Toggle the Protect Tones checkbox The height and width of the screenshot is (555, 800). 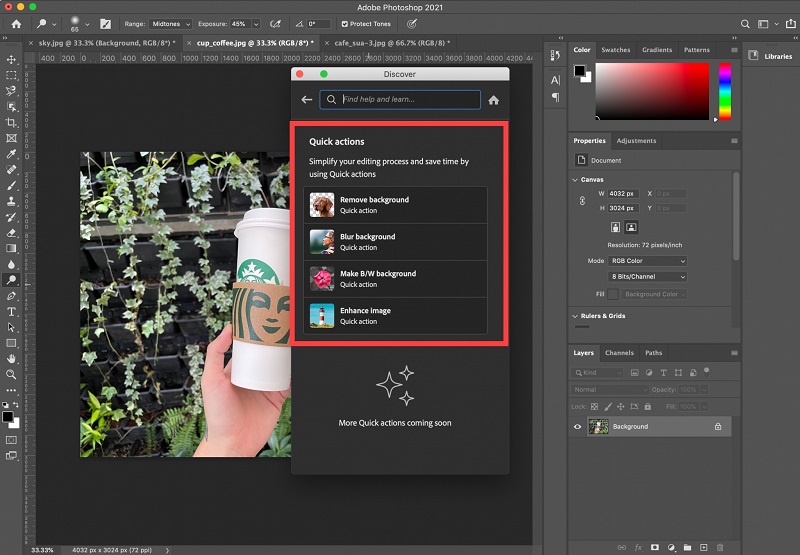tap(345, 23)
